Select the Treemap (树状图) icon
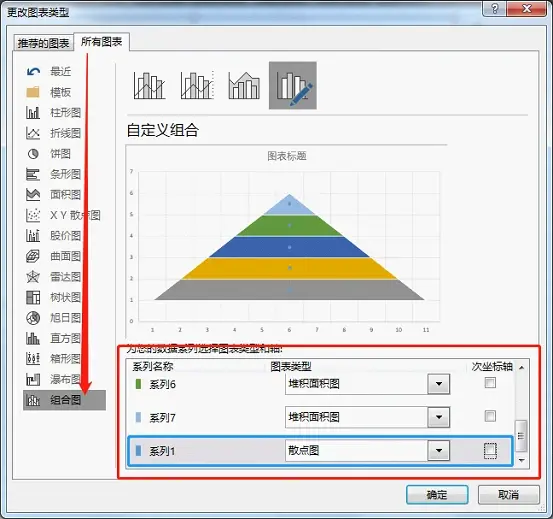This screenshot has height=519, width=553. coord(33,297)
